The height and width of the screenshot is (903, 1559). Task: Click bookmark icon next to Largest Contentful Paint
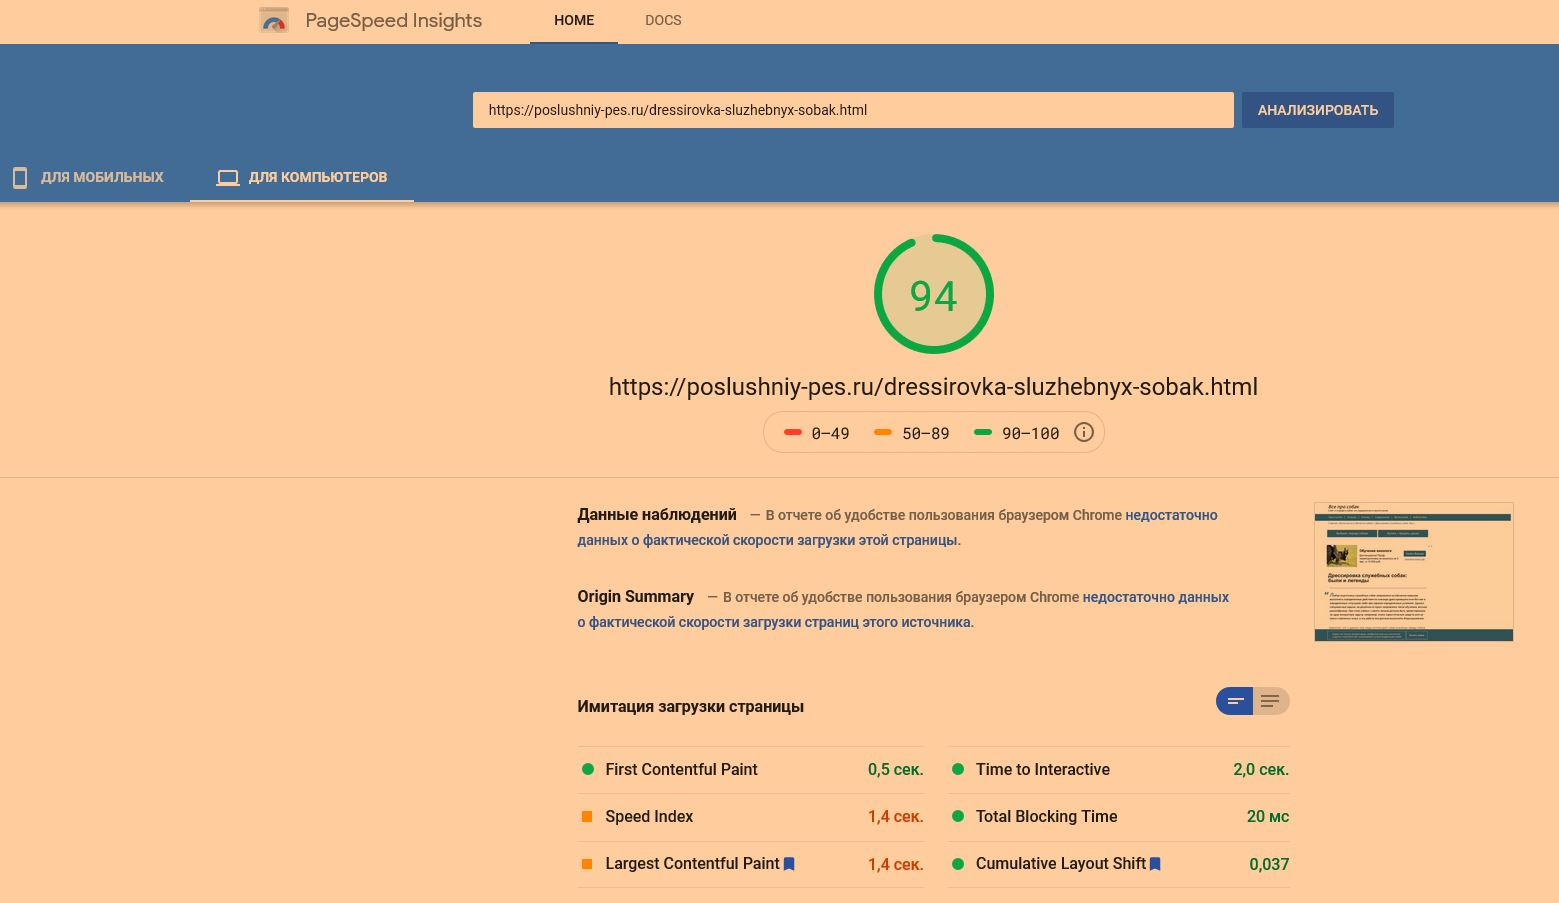tap(789, 864)
